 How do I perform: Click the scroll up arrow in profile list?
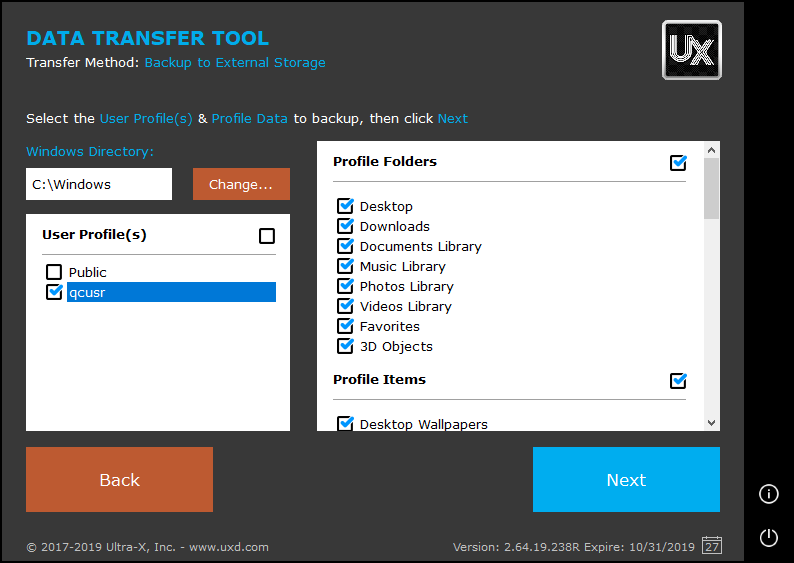click(711, 150)
